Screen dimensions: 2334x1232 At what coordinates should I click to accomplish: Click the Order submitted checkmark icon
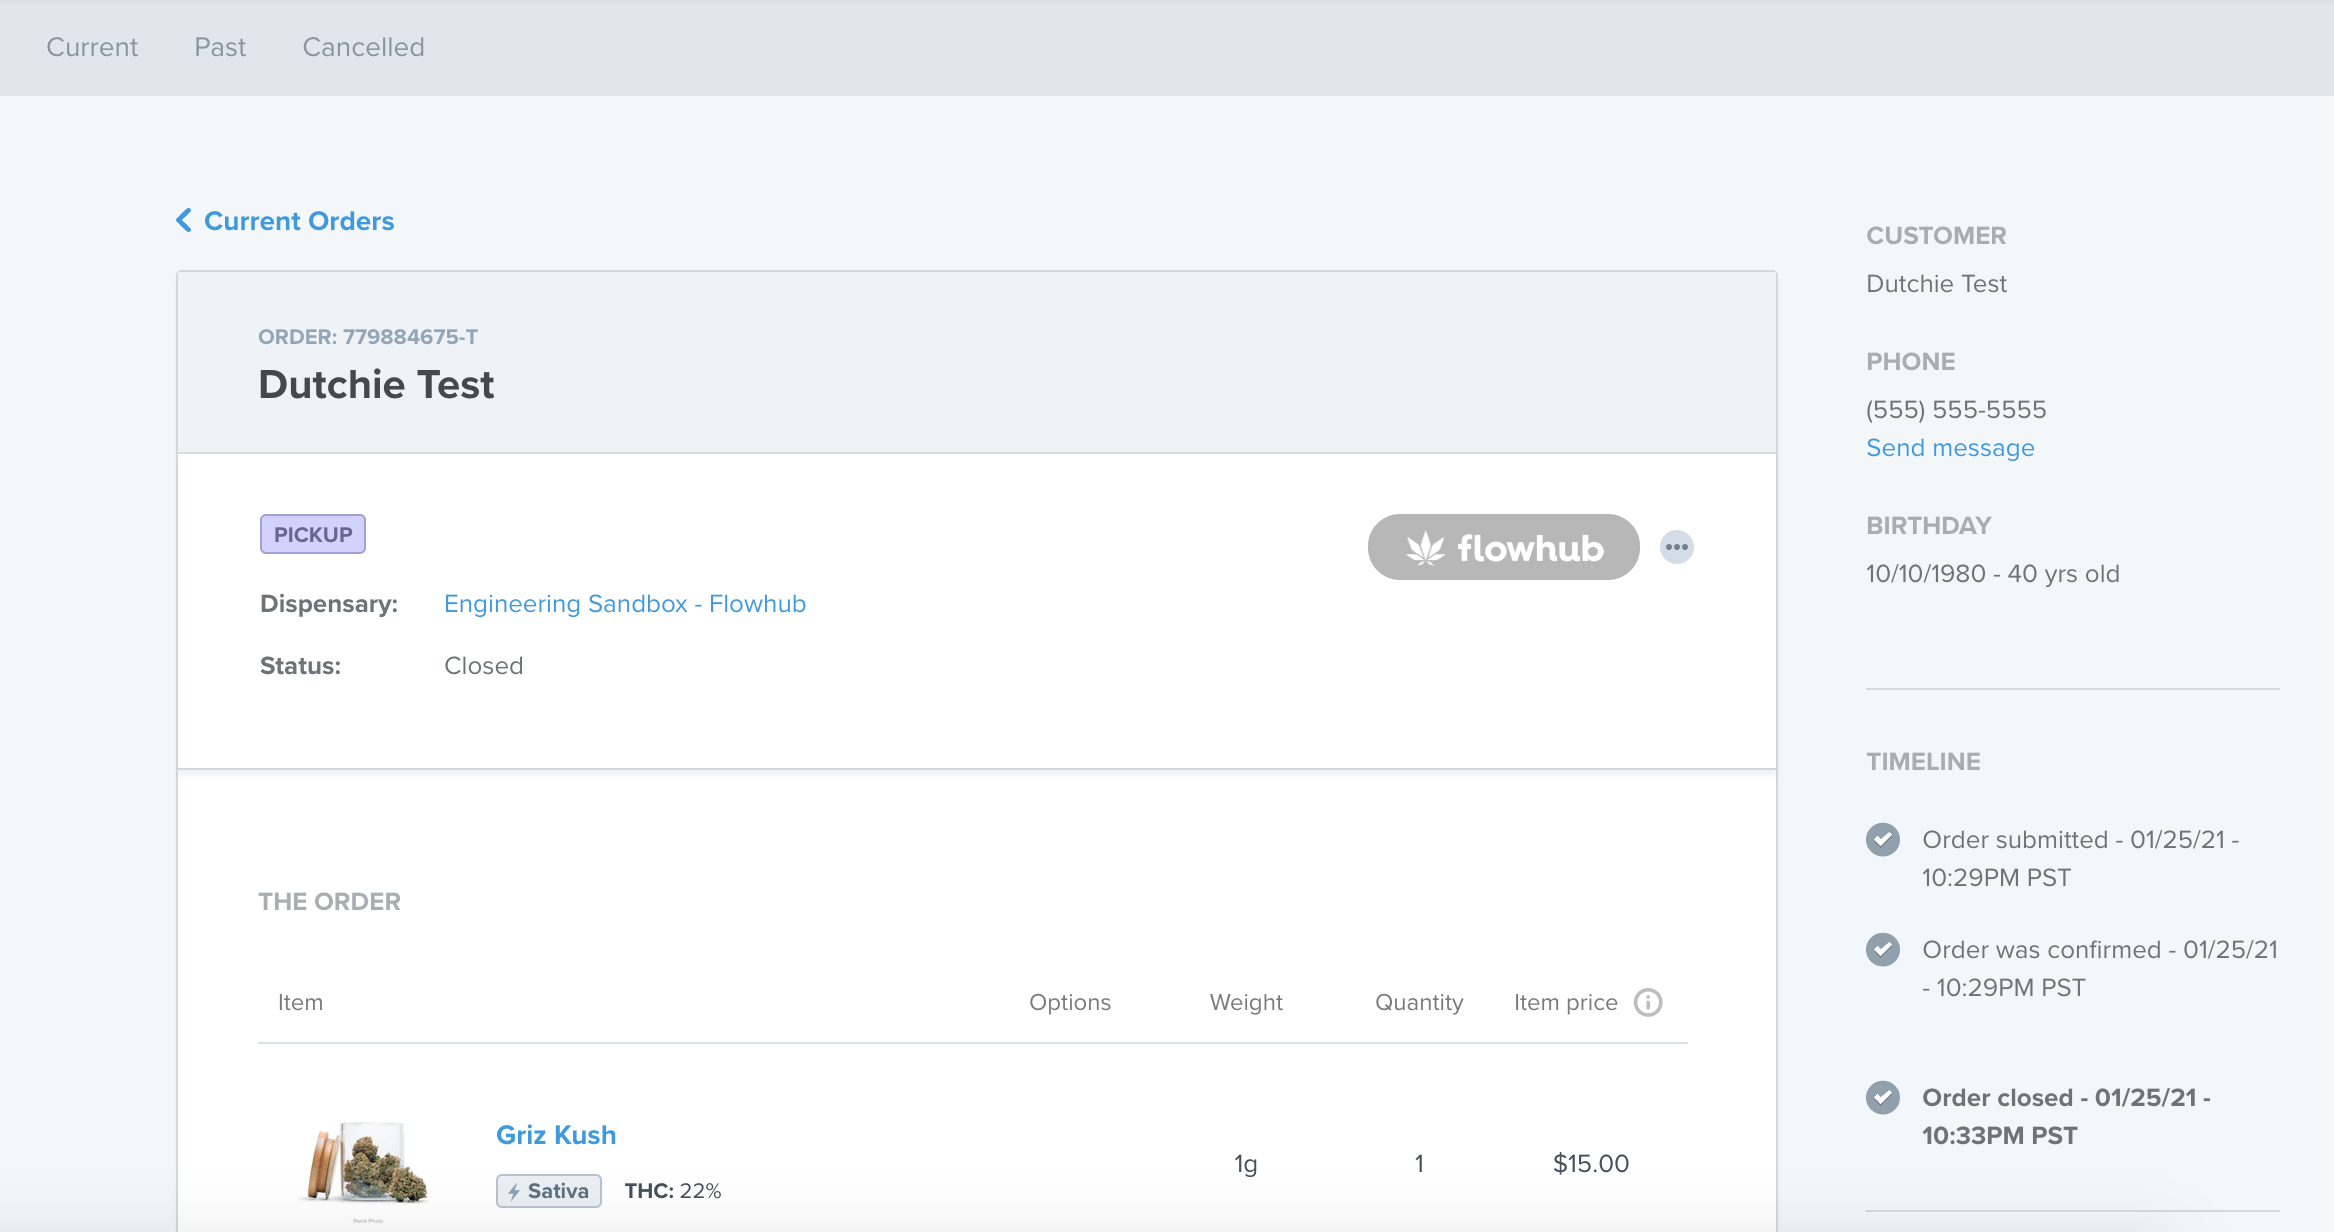tap(1883, 839)
